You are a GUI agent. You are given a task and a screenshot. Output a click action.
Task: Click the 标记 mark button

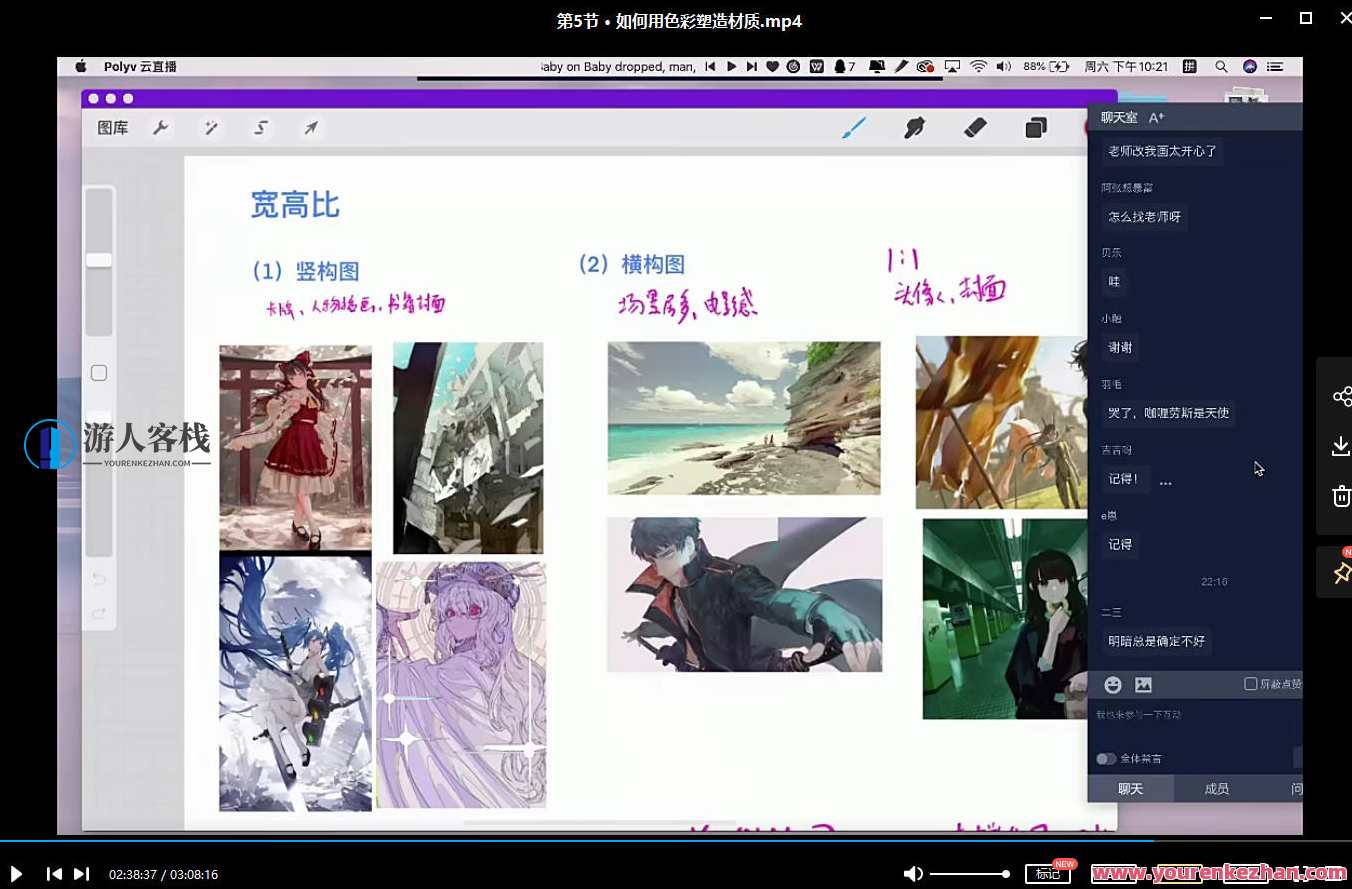pyautogui.click(x=1047, y=874)
